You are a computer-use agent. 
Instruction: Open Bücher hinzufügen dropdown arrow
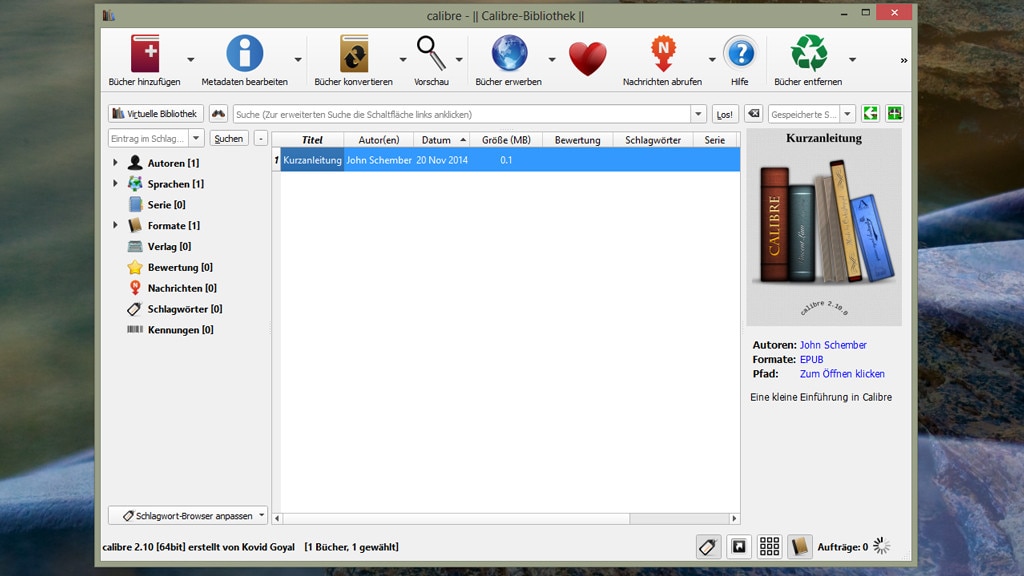point(191,59)
